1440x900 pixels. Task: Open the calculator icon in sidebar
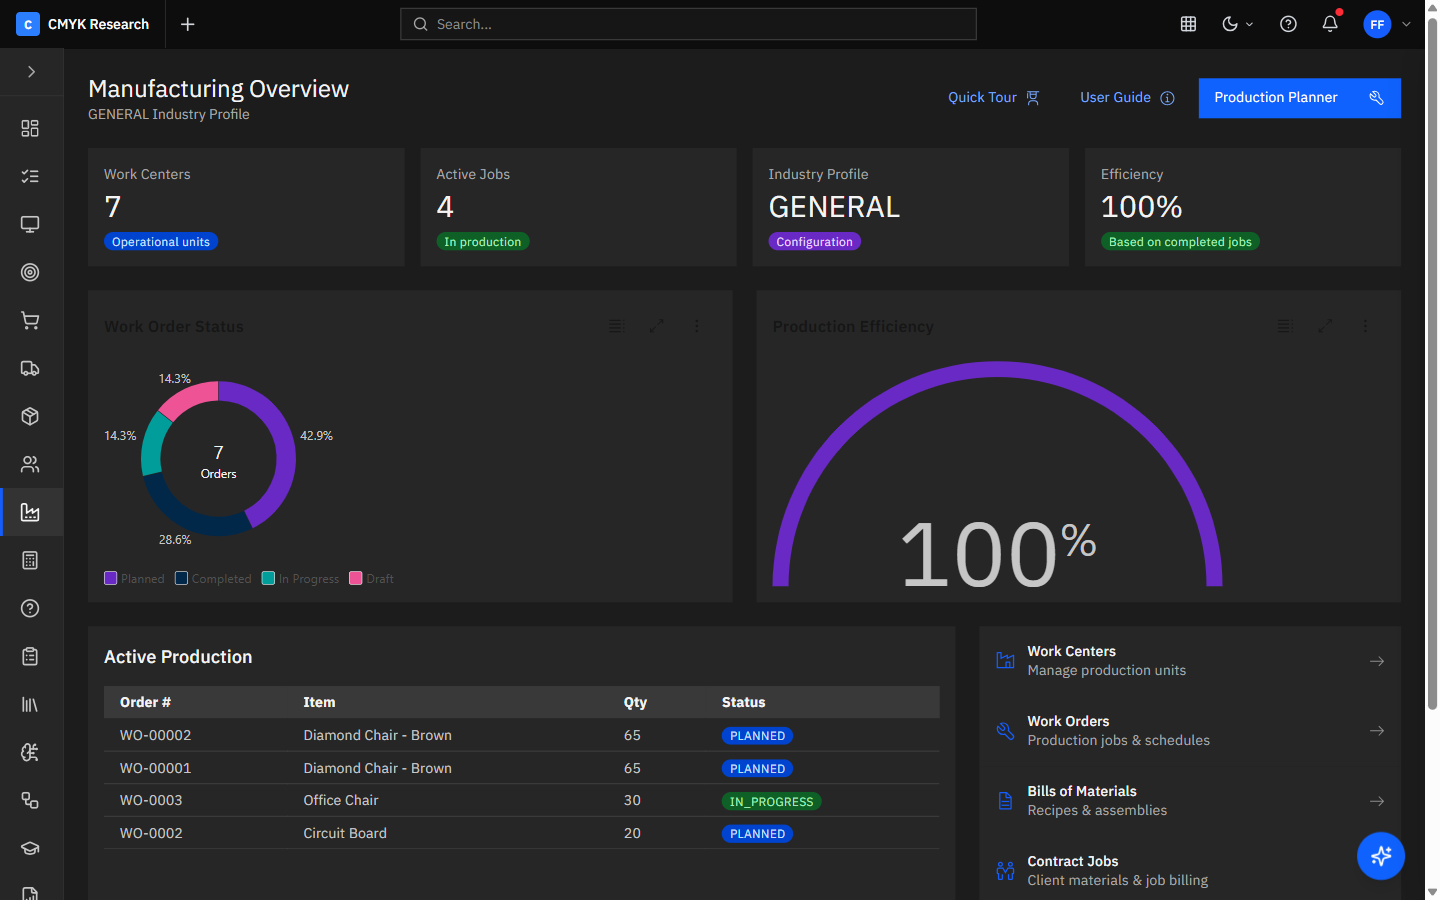[30, 560]
